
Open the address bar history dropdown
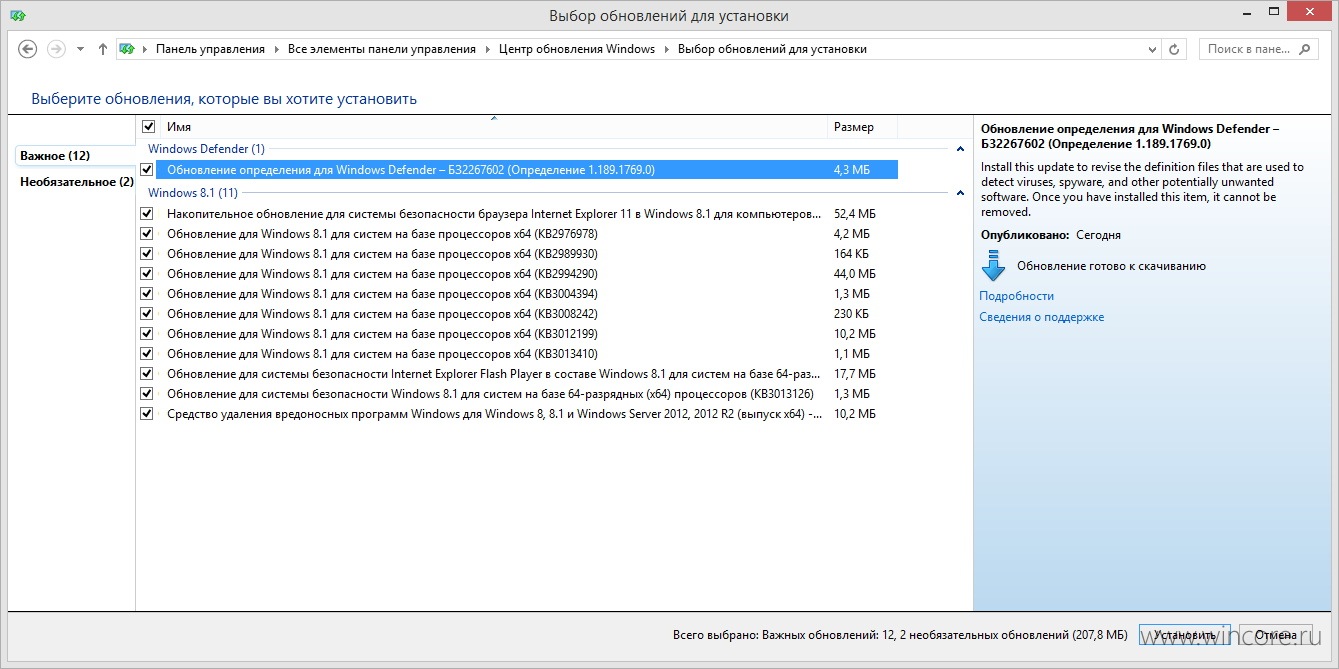pos(1153,49)
